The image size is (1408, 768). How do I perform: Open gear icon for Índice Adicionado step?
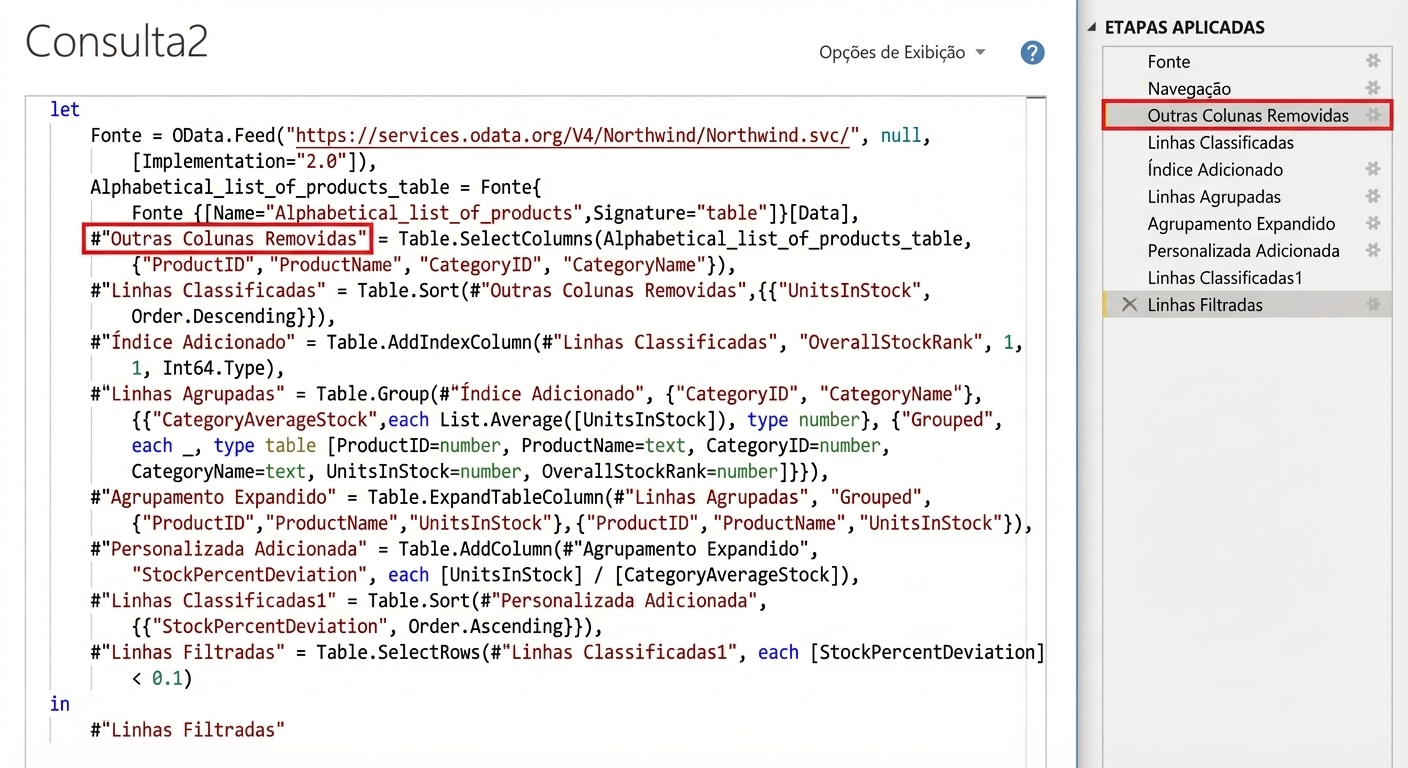tap(1373, 170)
